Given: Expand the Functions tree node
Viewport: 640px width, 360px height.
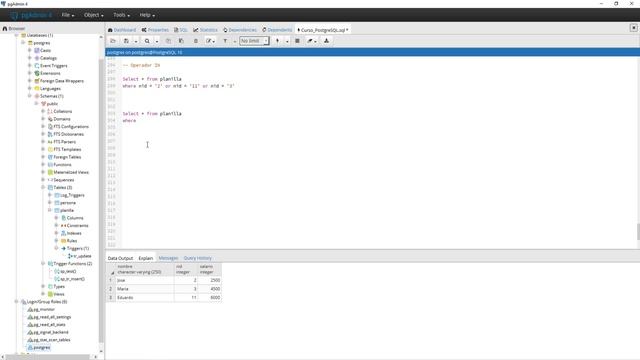Looking at the screenshot, I should pyautogui.click(x=43, y=164).
